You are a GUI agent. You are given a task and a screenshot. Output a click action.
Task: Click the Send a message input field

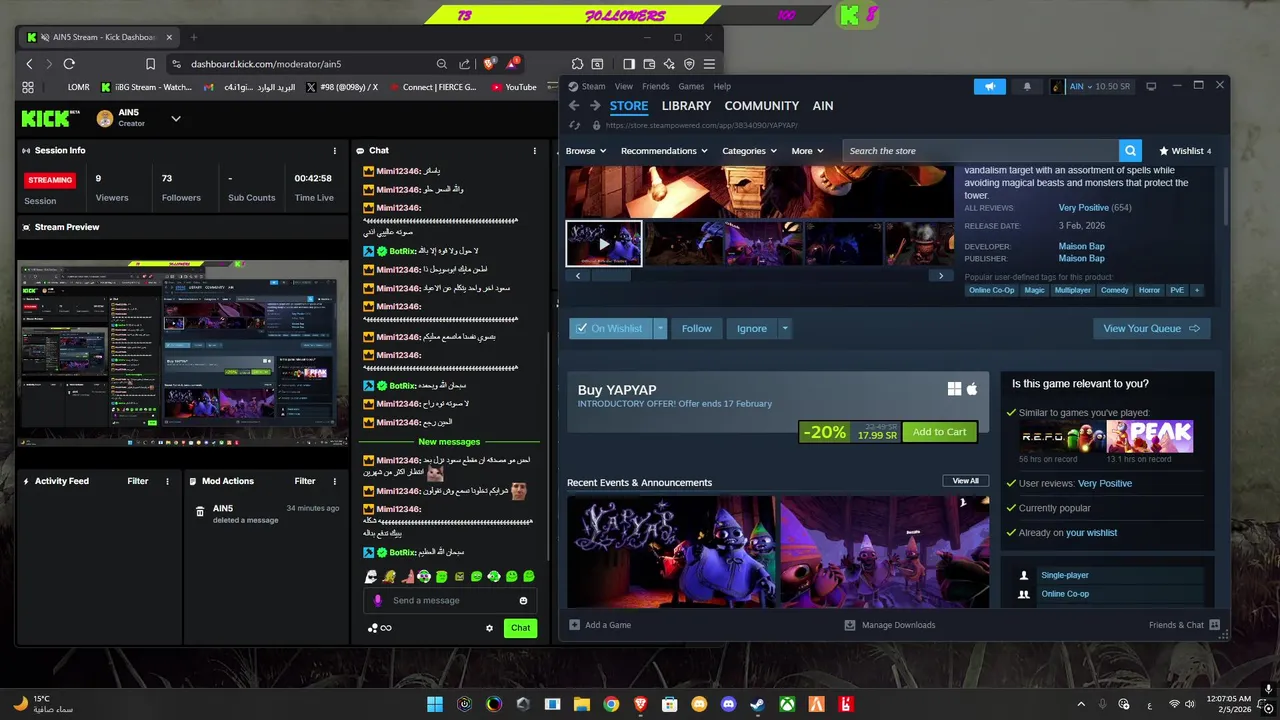click(450, 601)
